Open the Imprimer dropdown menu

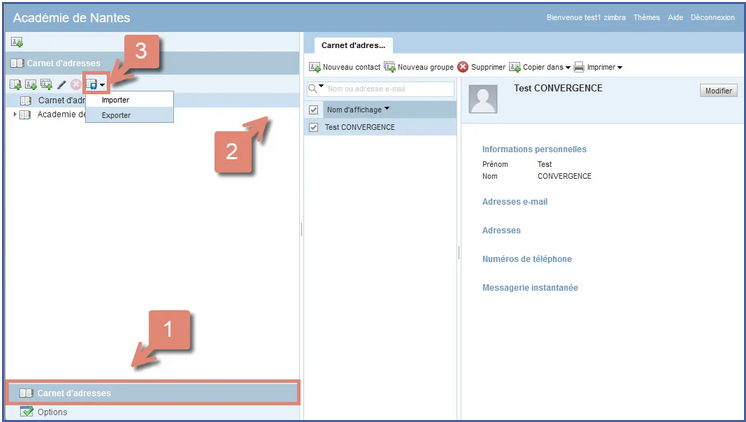(x=598, y=67)
